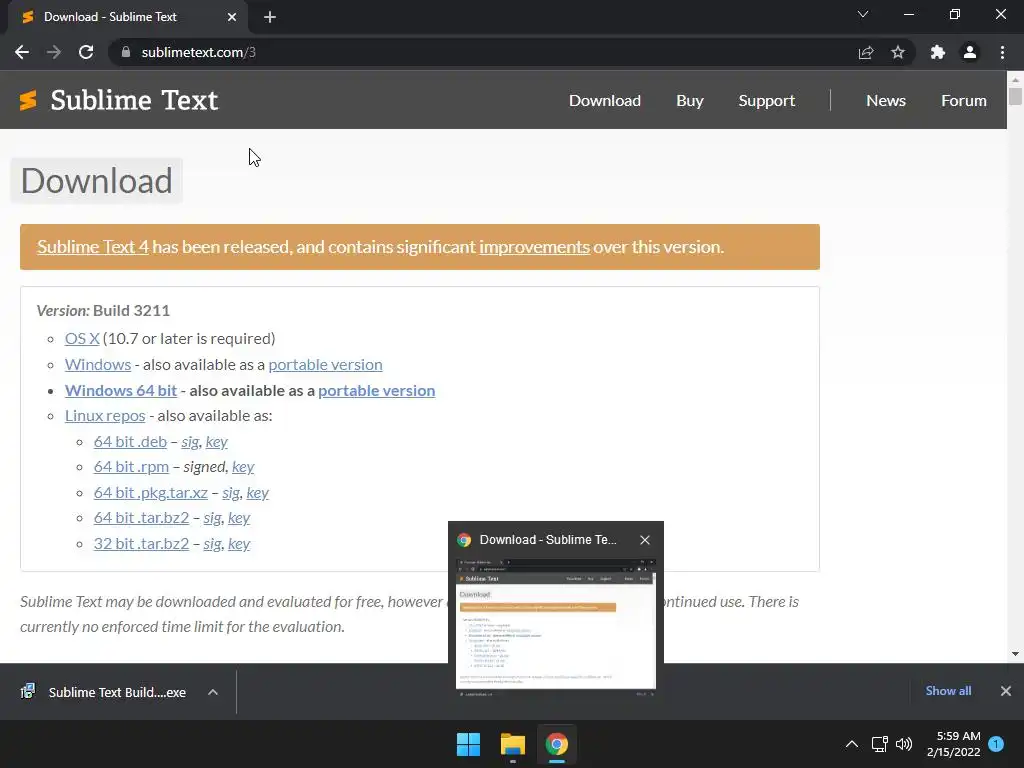
Task: Download the 64 bit .deb package
Action: pos(130,441)
